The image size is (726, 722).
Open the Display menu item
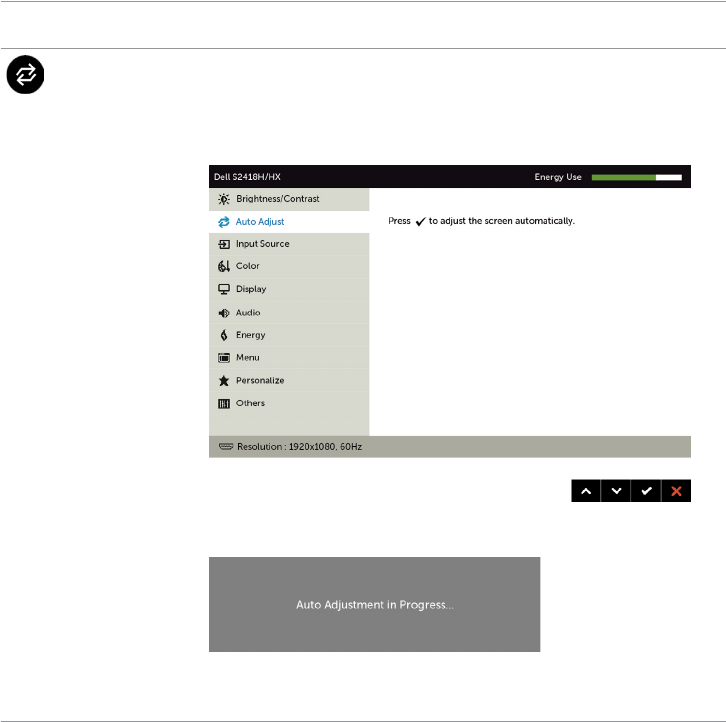(x=289, y=289)
